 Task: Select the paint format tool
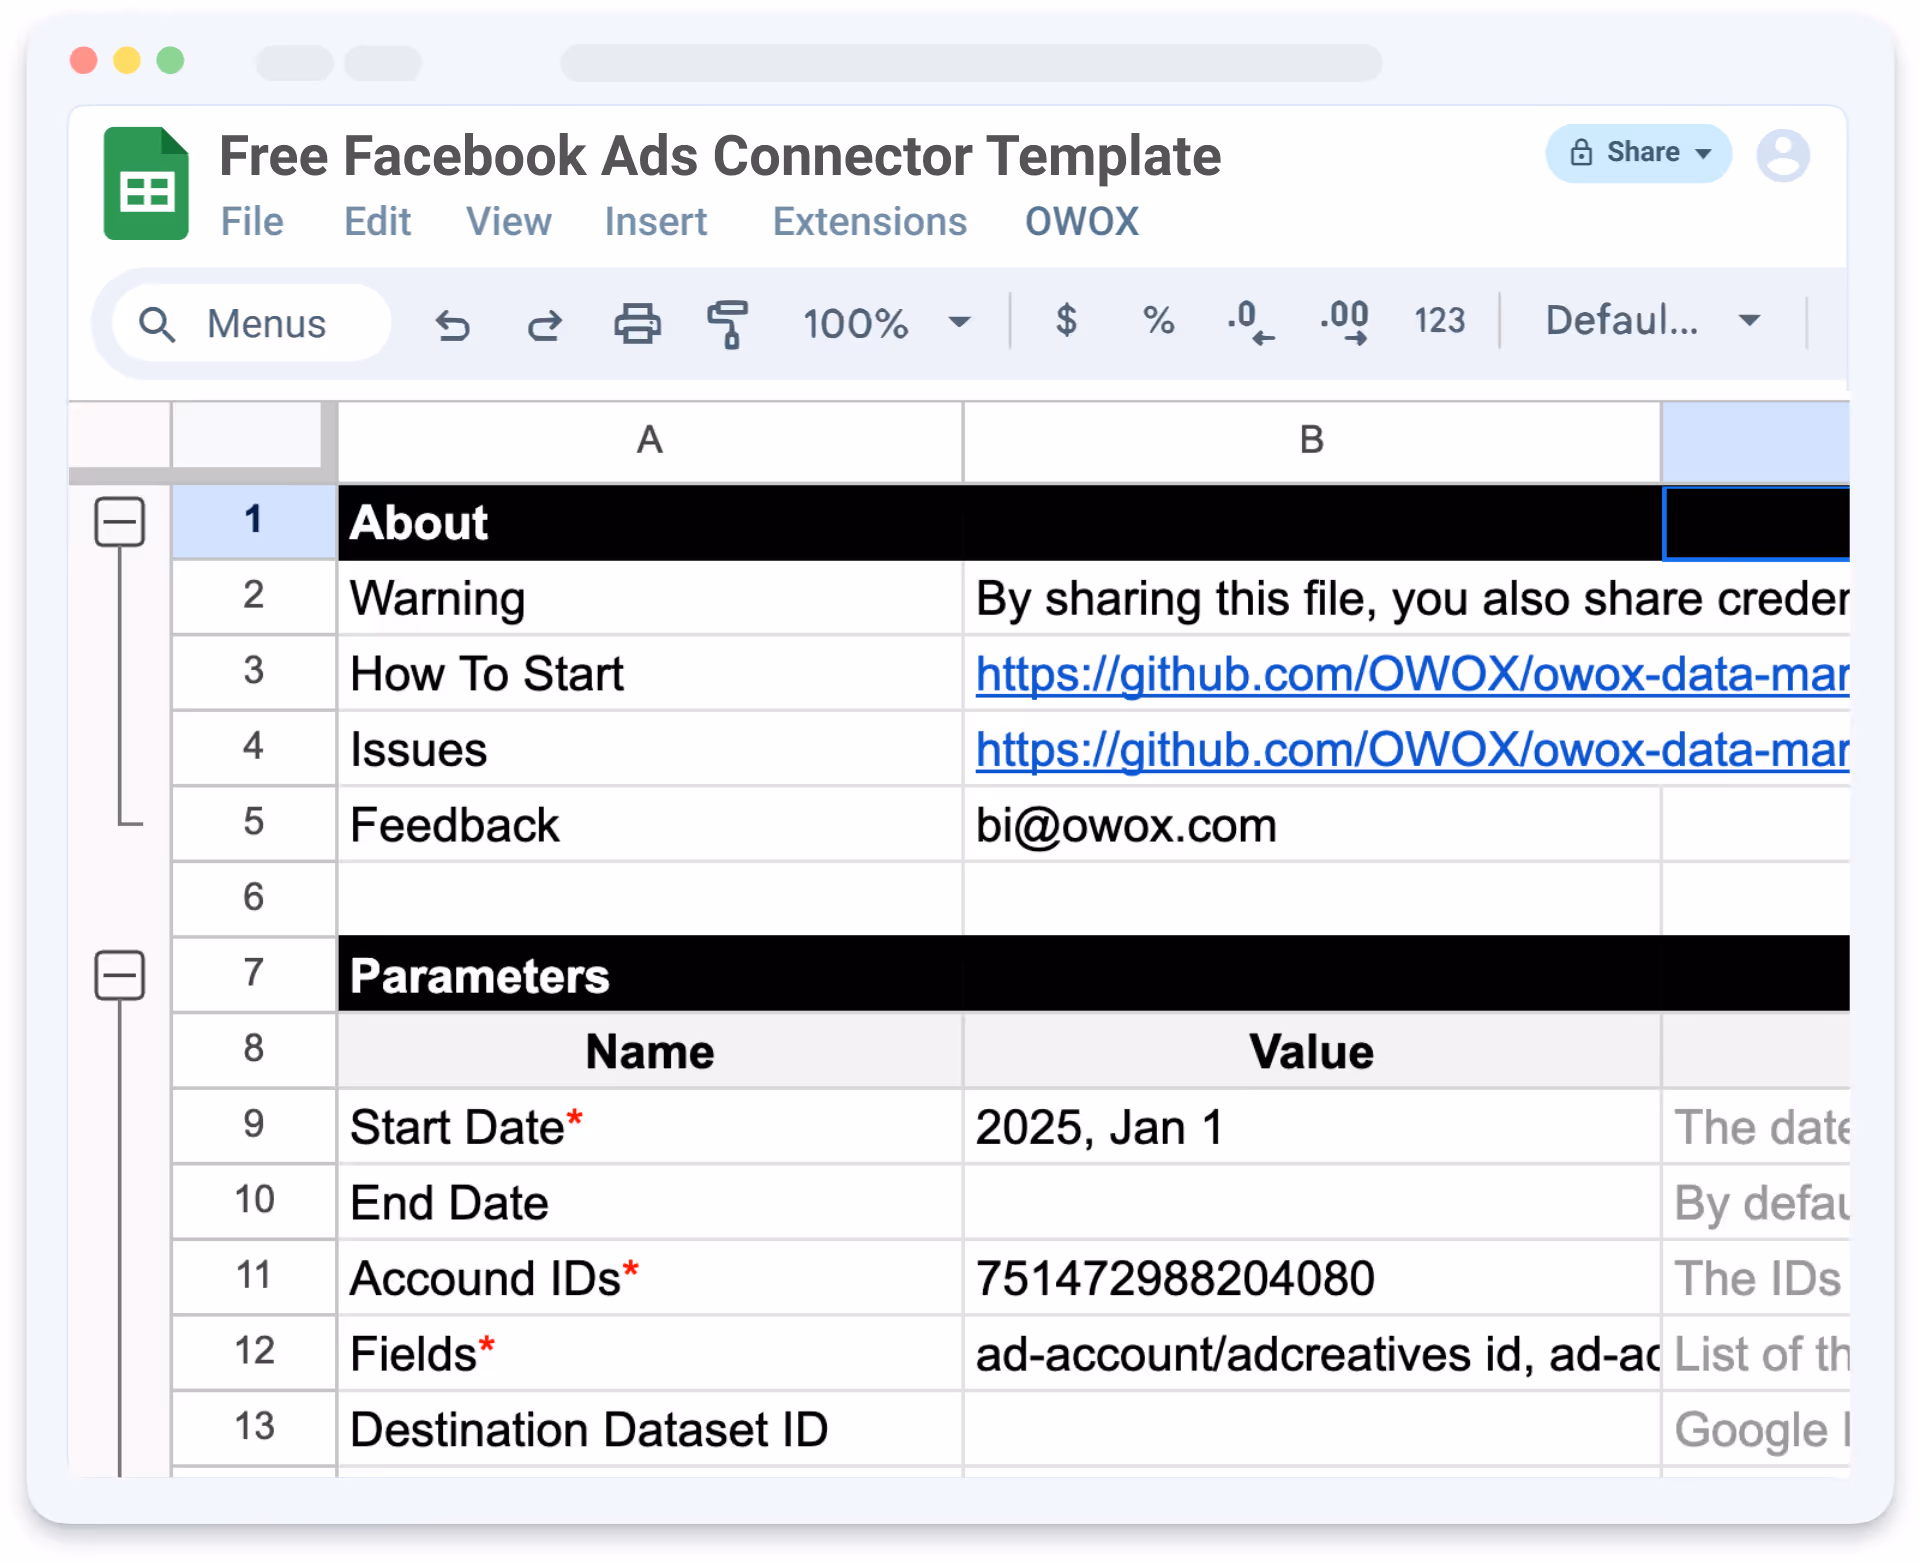click(728, 324)
